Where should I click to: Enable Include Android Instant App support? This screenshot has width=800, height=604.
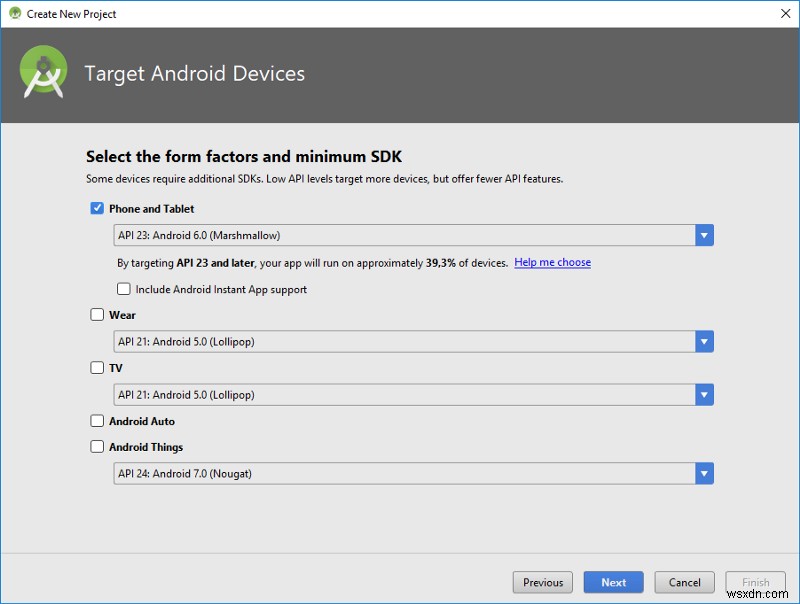tap(124, 289)
